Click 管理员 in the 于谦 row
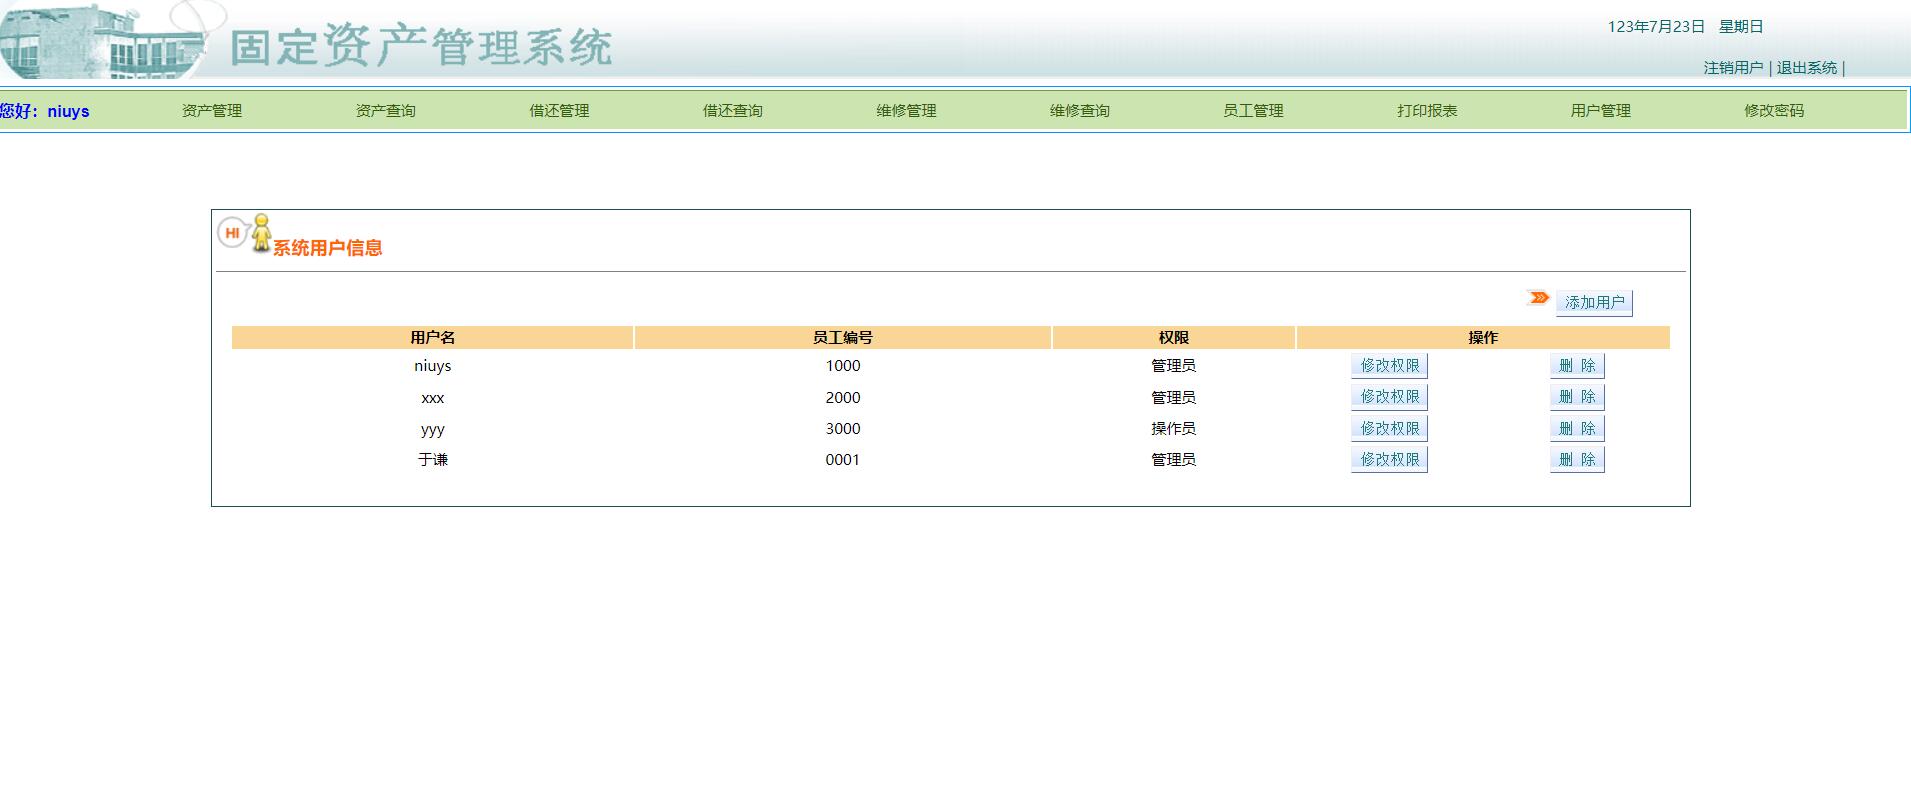Viewport: 1911px width, 792px height. [x=1173, y=460]
